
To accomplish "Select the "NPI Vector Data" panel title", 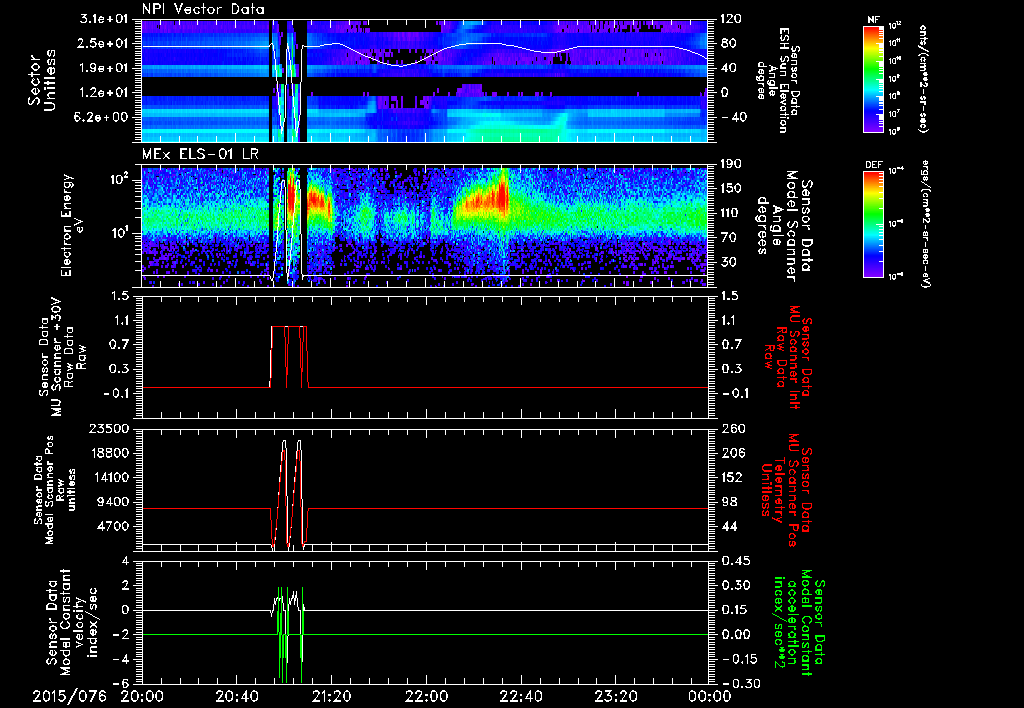I will pos(203,9).
